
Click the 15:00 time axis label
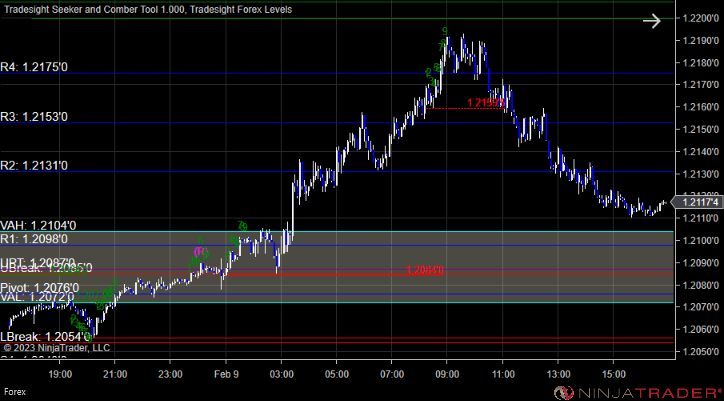click(x=613, y=374)
